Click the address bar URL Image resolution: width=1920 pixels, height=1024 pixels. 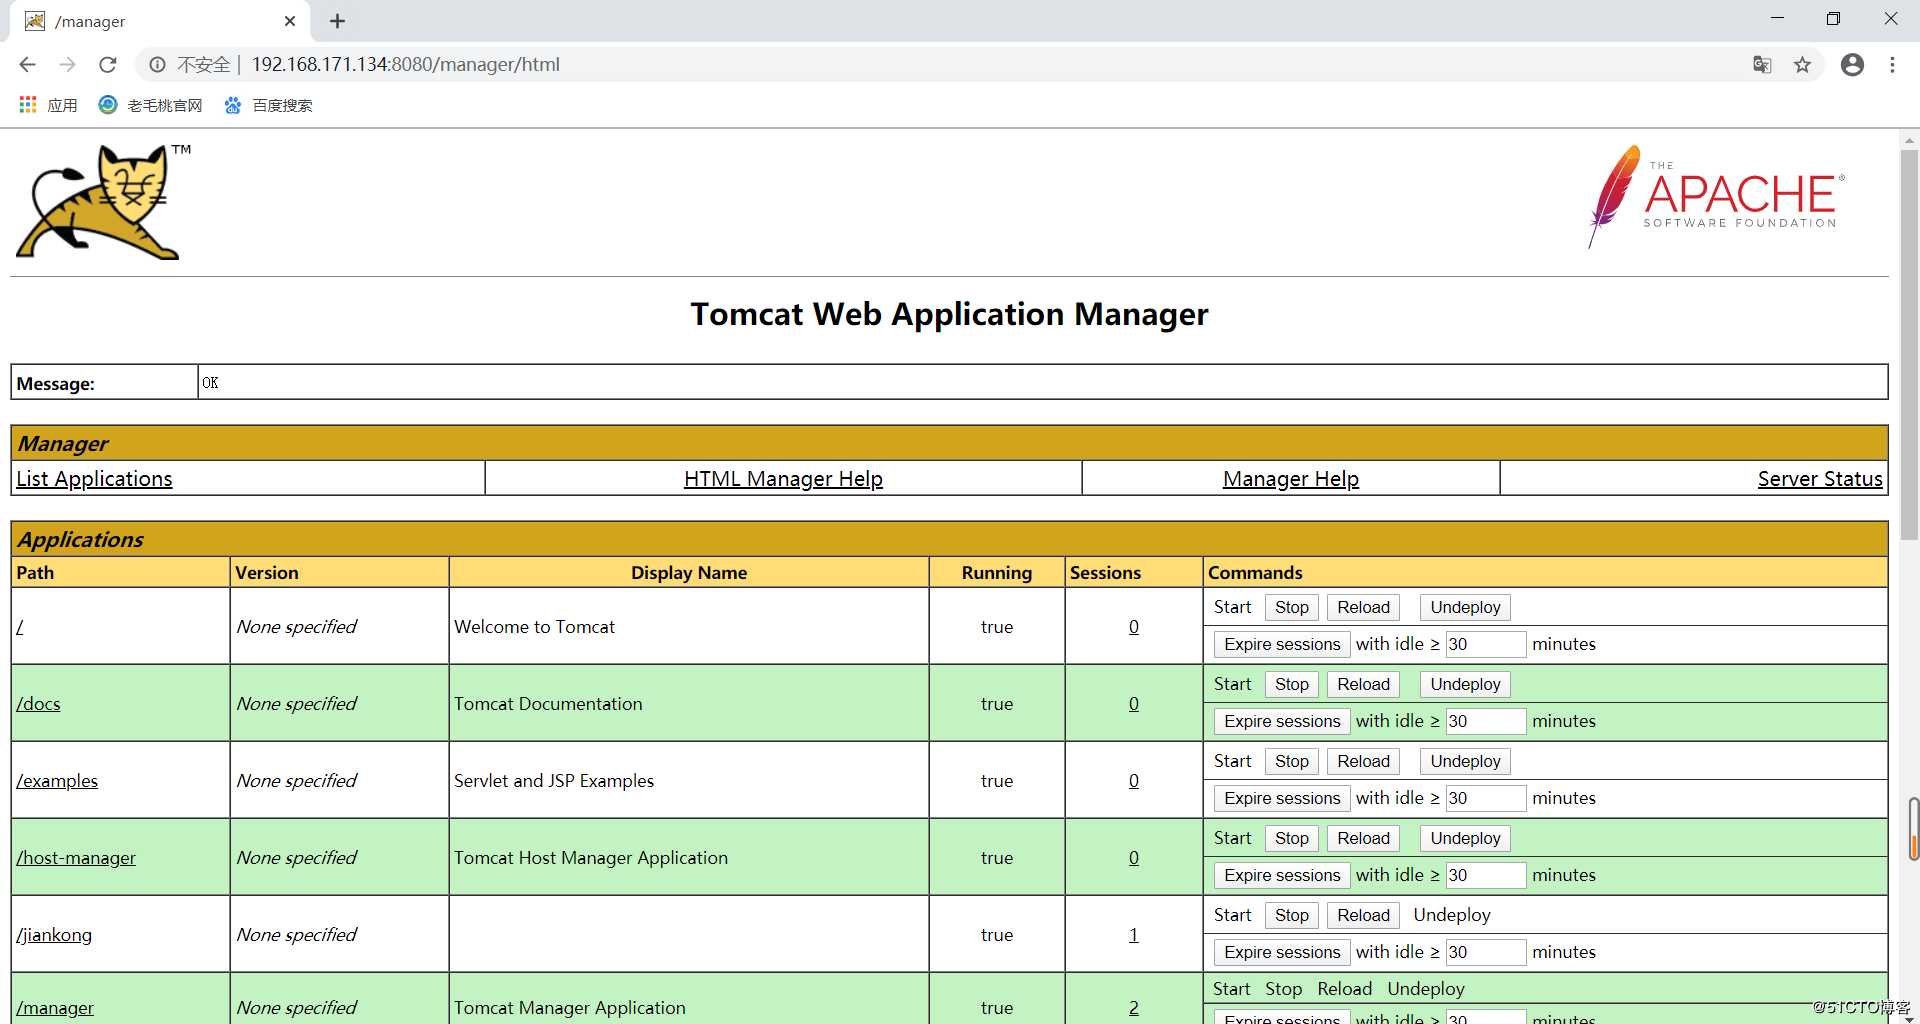pyautogui.click(x=405, y=65)
